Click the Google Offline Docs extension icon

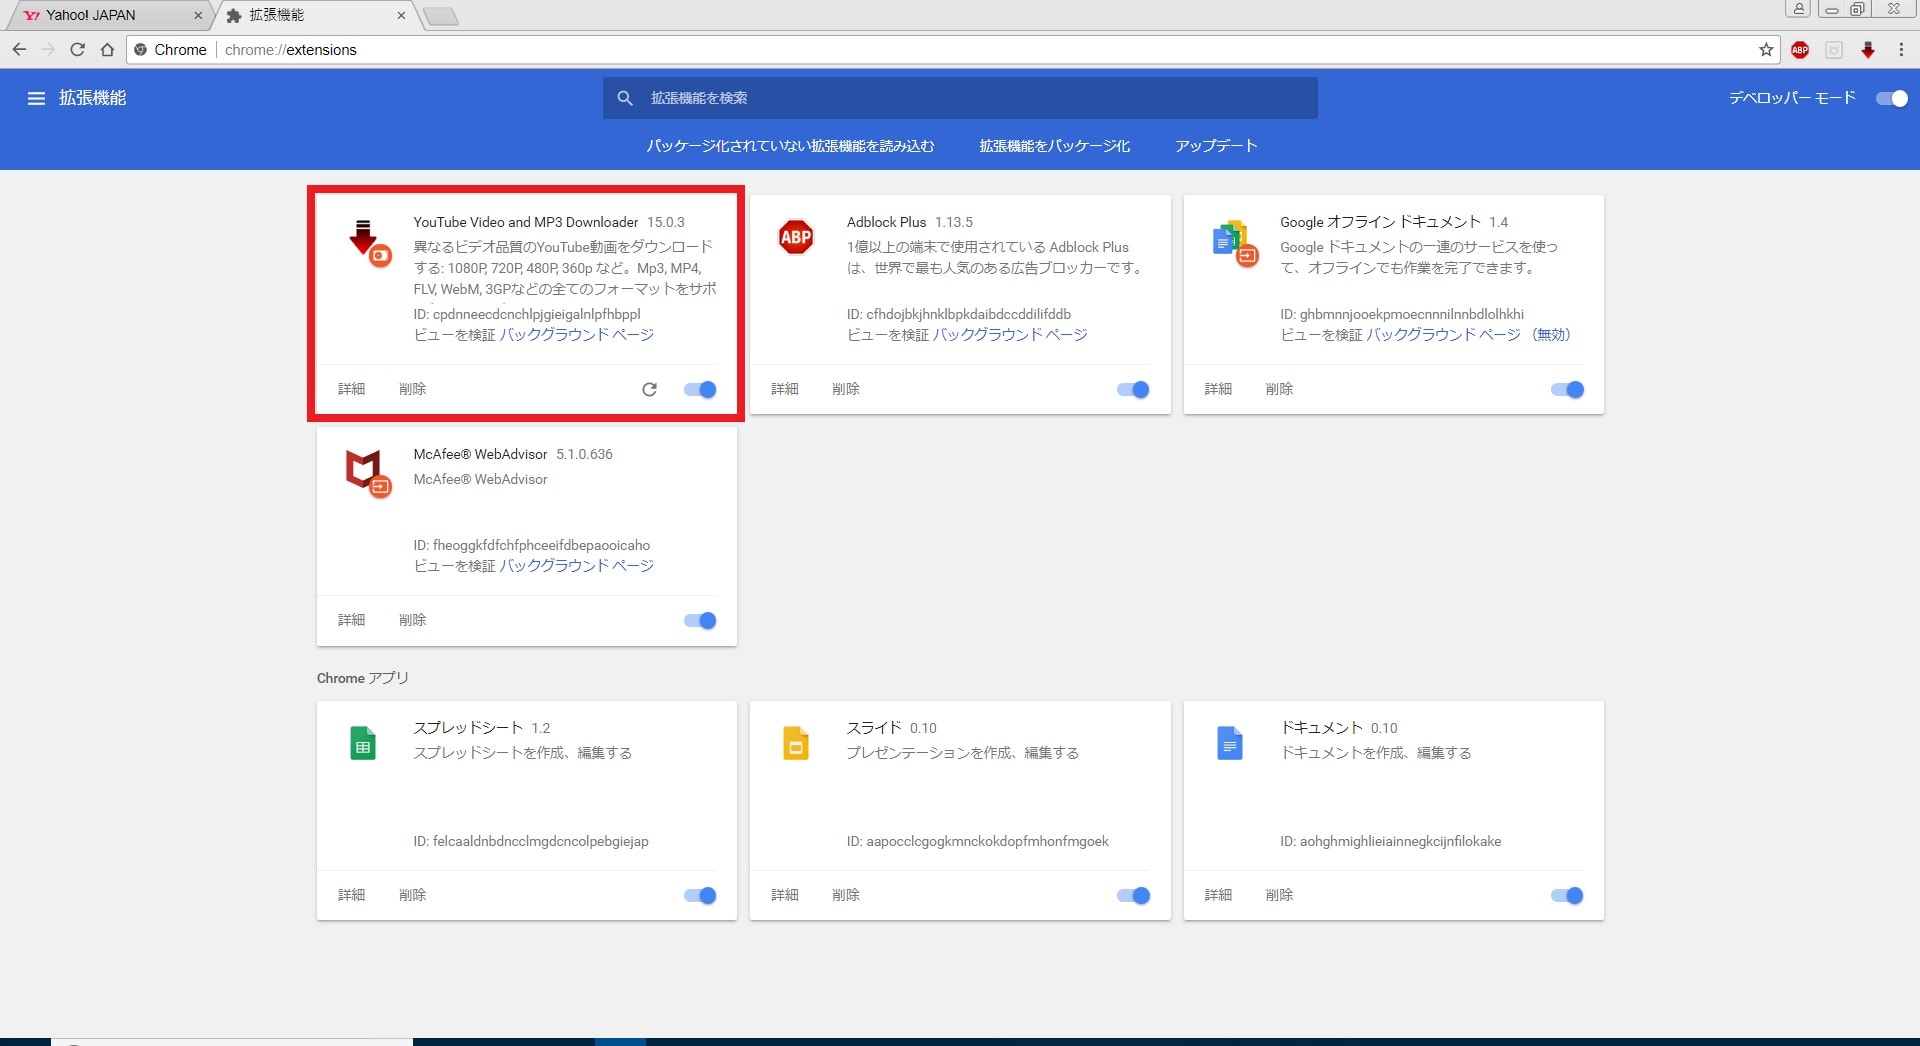1234,243
